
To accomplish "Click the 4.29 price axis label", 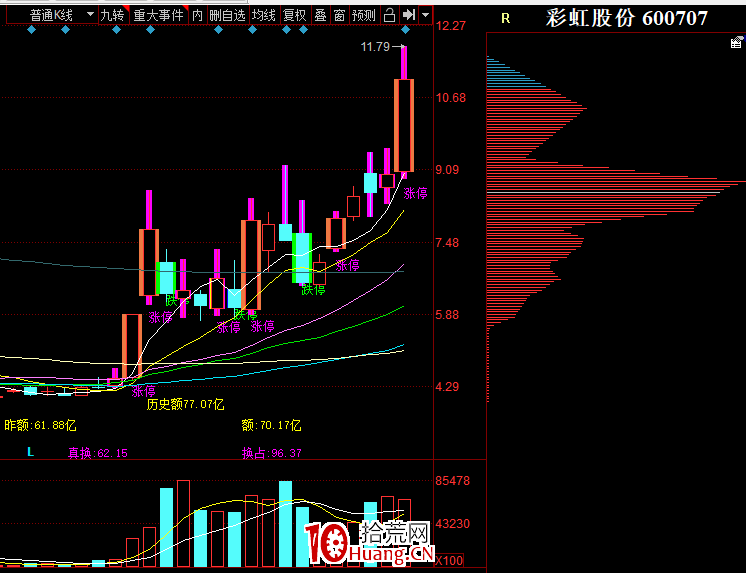I will pyautogui.click(x=447, y=386).
